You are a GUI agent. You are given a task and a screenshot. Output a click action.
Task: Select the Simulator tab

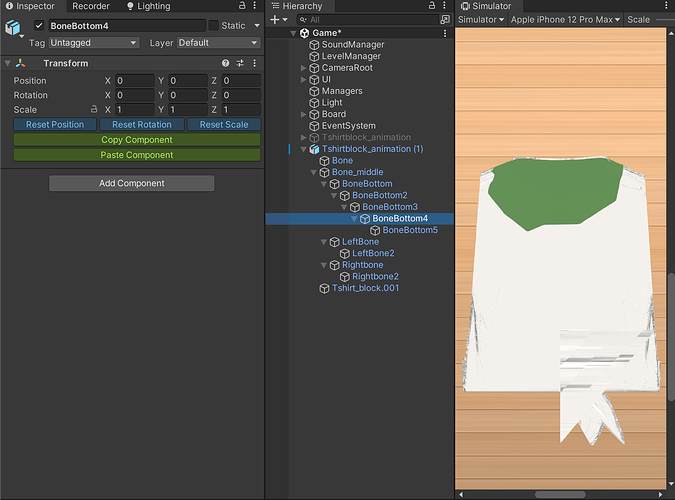click(486, 6)
